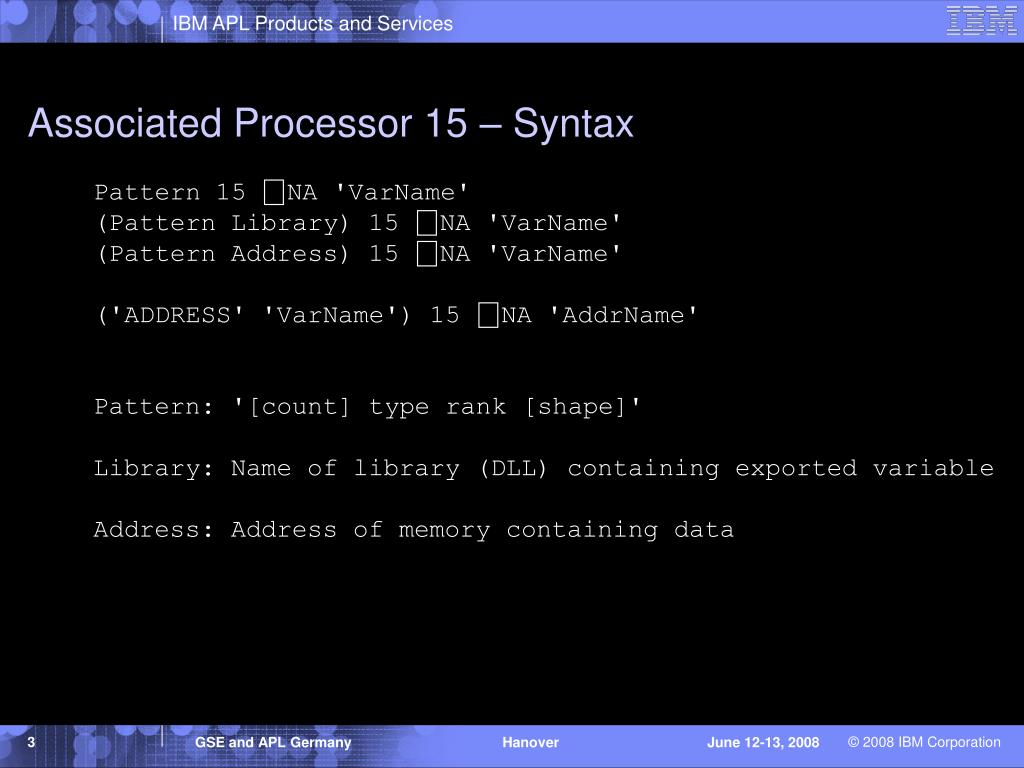The height and width of the screenshot is (768, 1024).
Task: Click the line starting '(Pattern Address) 15'
Action: [358, 253]
